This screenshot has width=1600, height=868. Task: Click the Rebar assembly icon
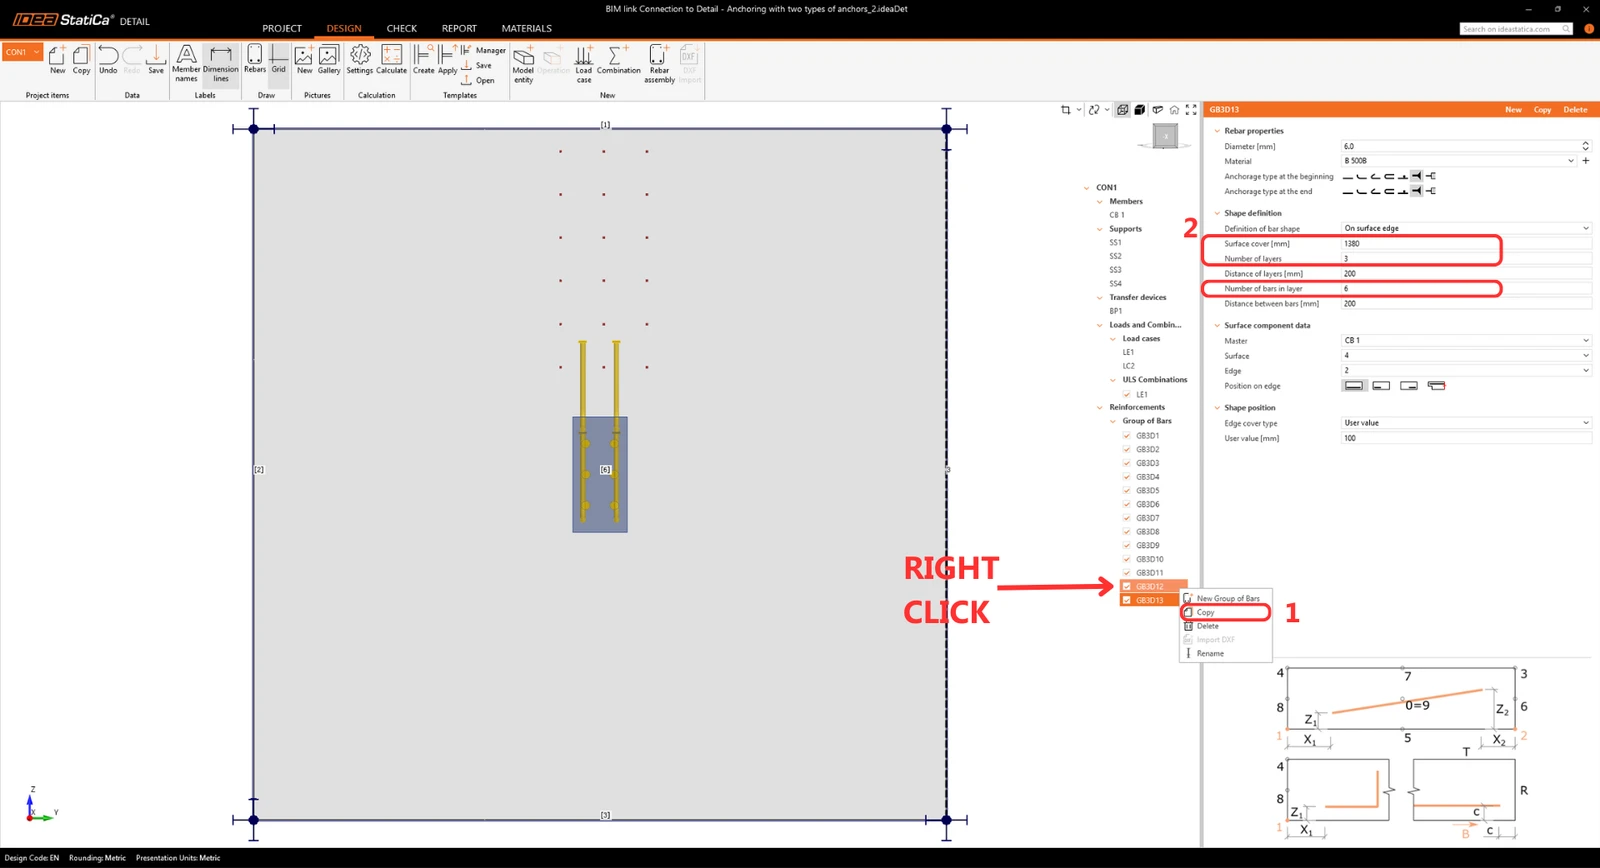(x=659, y=63)
